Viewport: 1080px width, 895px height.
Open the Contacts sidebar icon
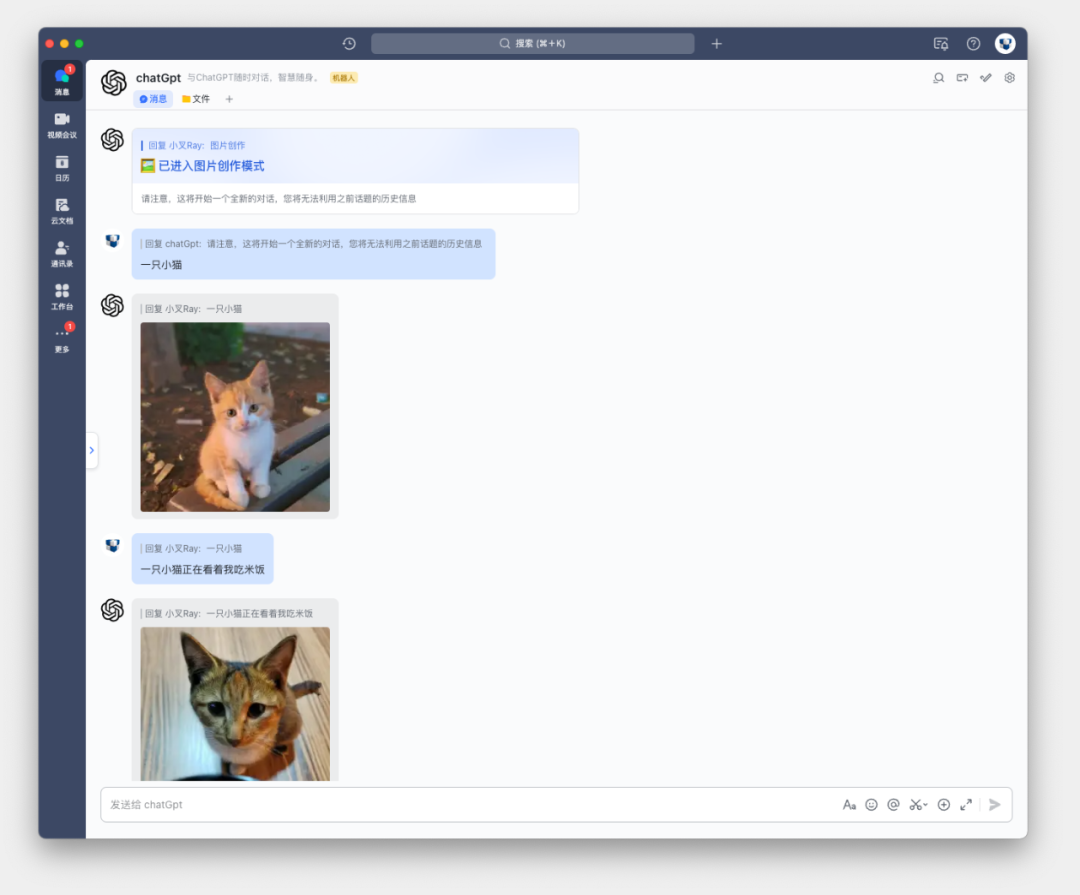coord(62,254)
